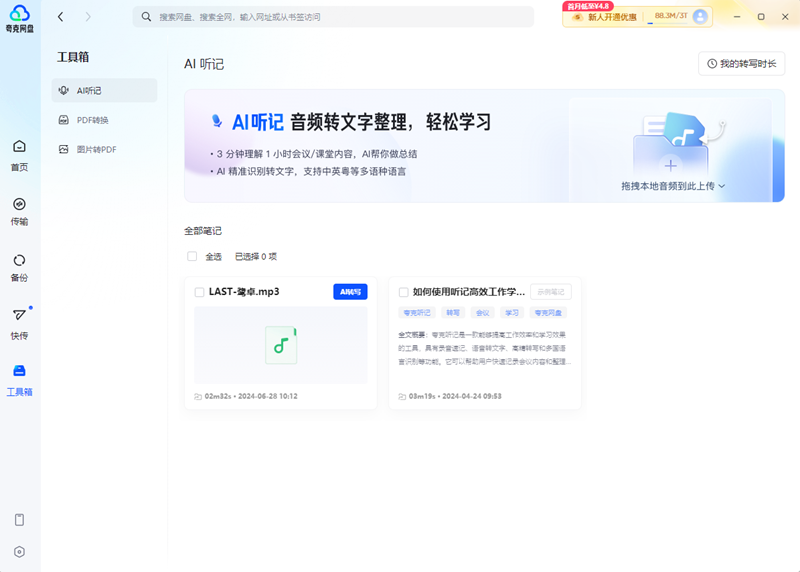Click the 我的转写时长 button
This screenshot has width=800, height=572.
pos(741,63)
